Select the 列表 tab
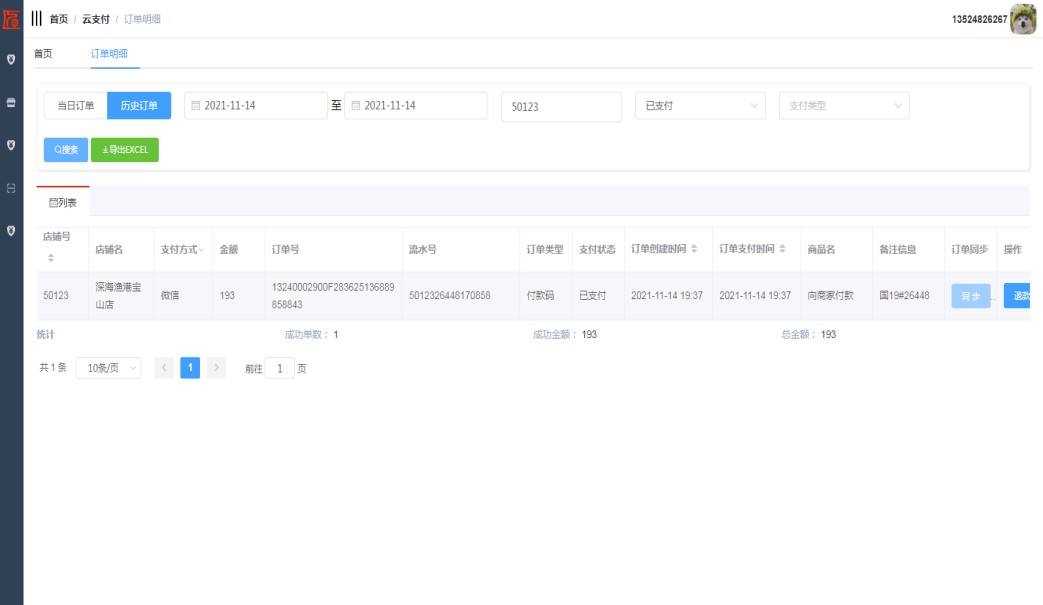The height and width of the screenshot is (605, 1043). tap(63, 202)
